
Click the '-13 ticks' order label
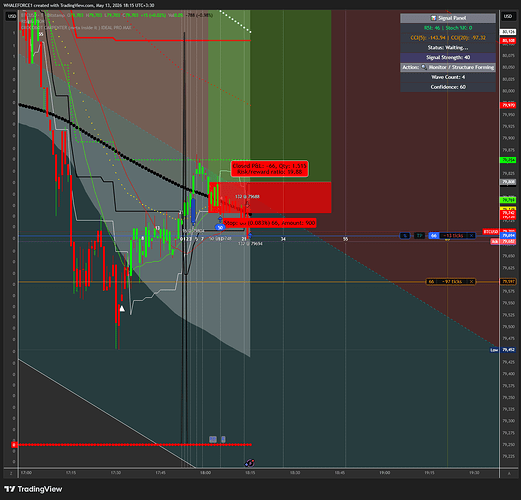tap(453, 236)
